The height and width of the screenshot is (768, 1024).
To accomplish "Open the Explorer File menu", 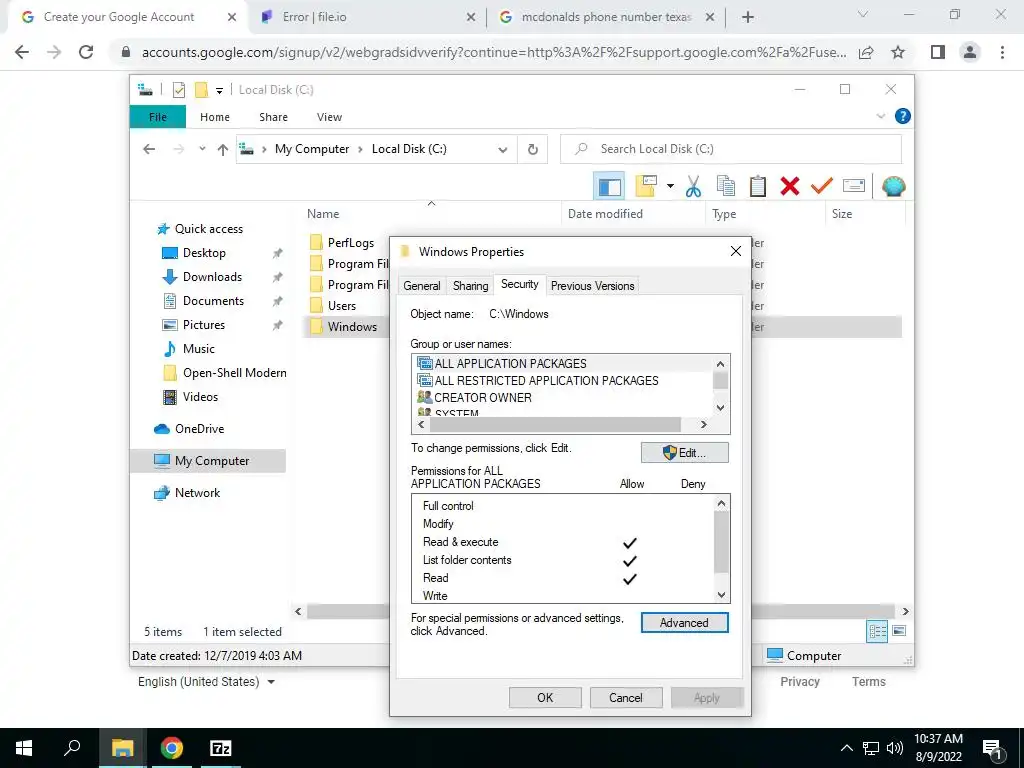I will click(x=158, y=117).
